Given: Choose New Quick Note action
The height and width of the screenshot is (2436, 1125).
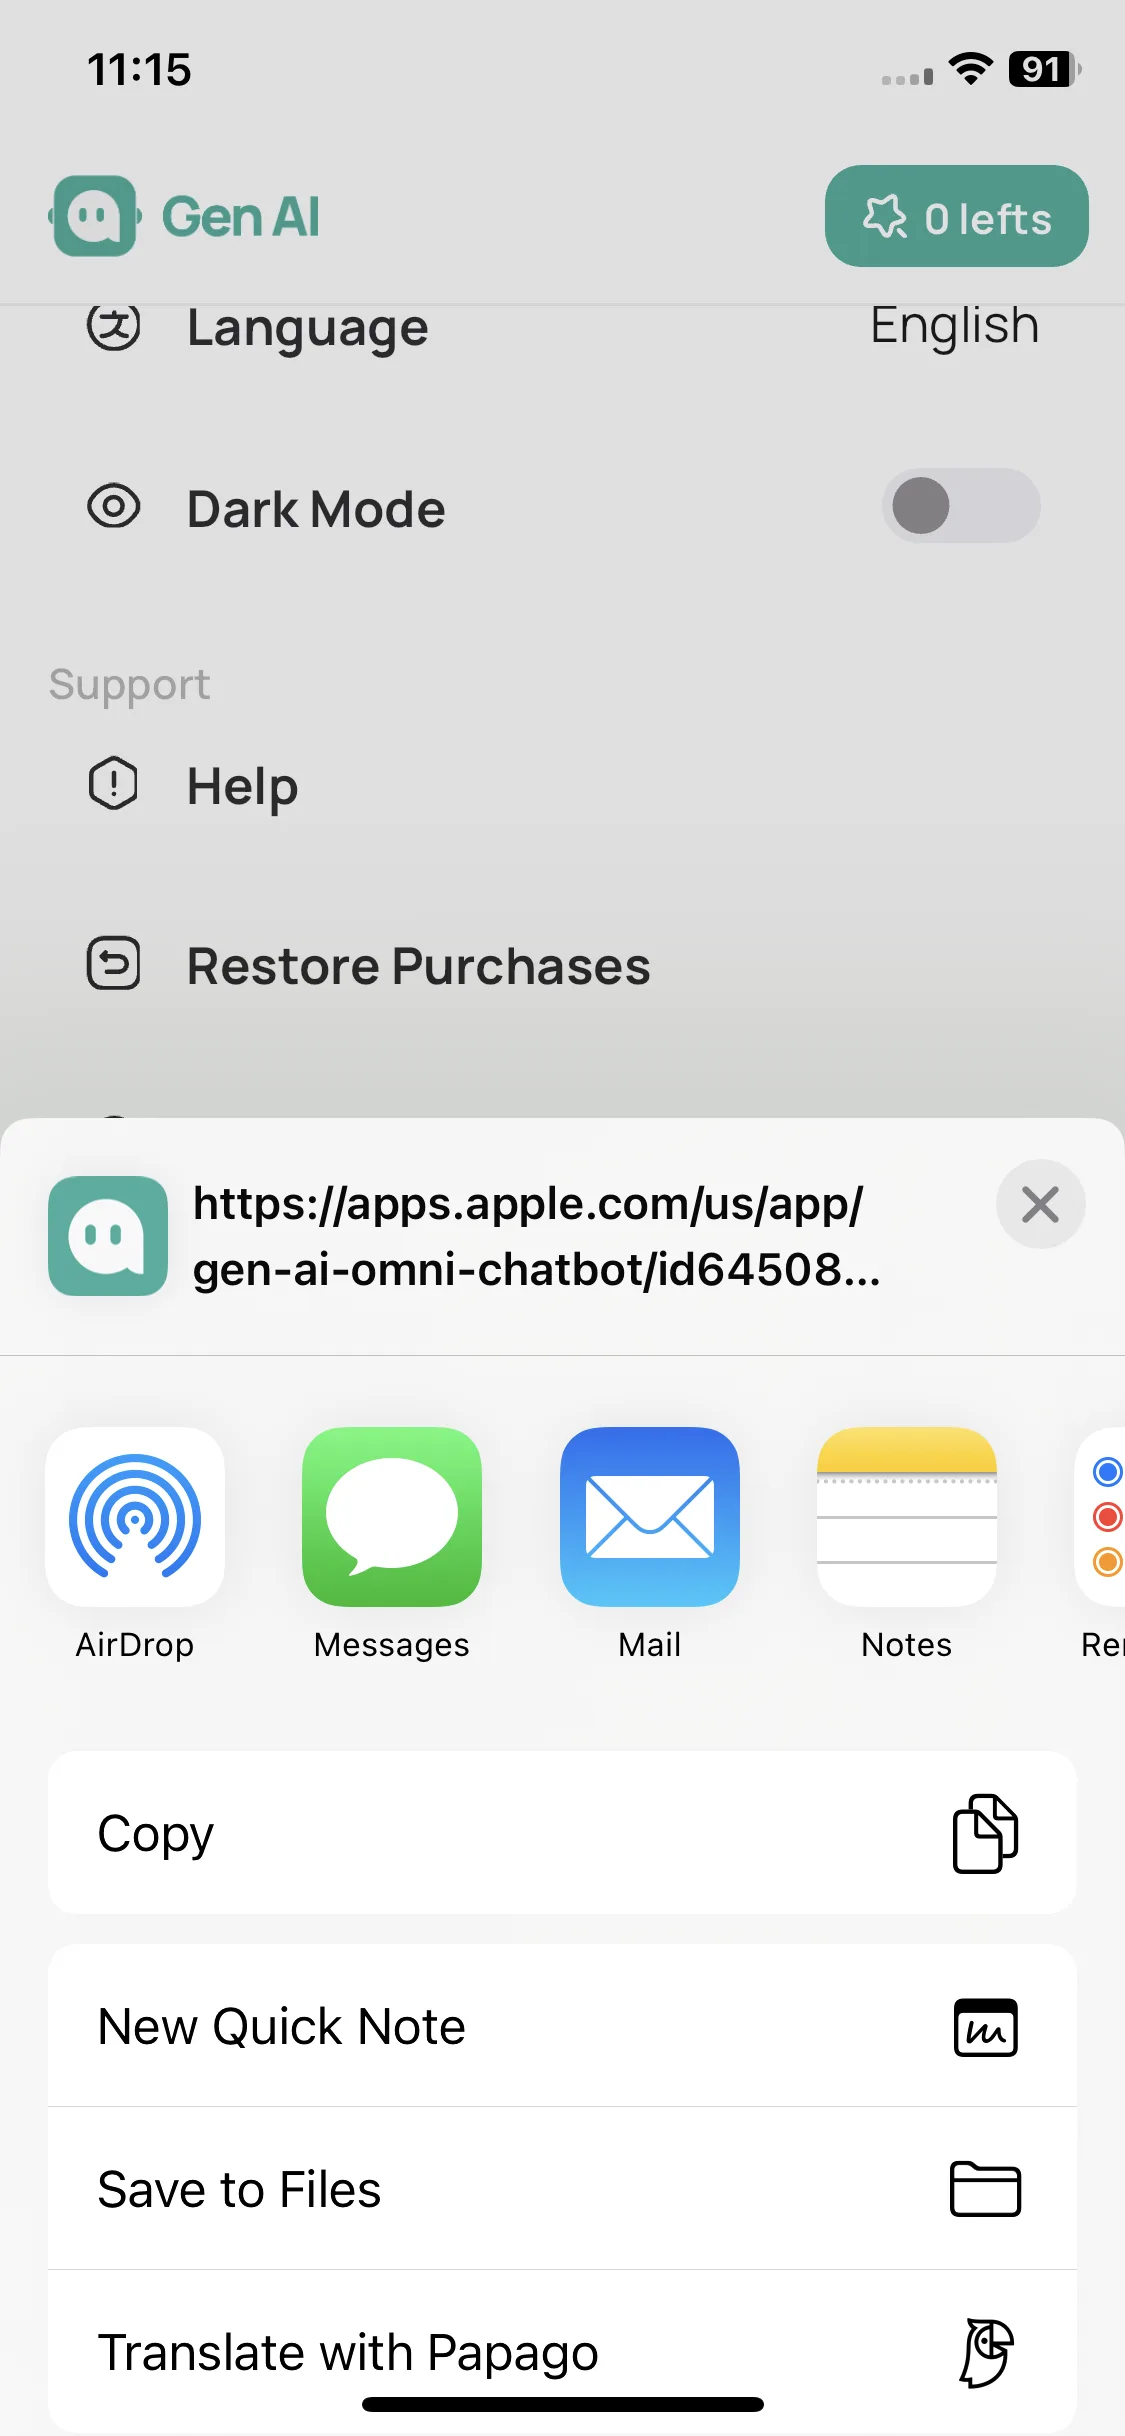Looking at the screenshot, I should tap(562, 2026).
